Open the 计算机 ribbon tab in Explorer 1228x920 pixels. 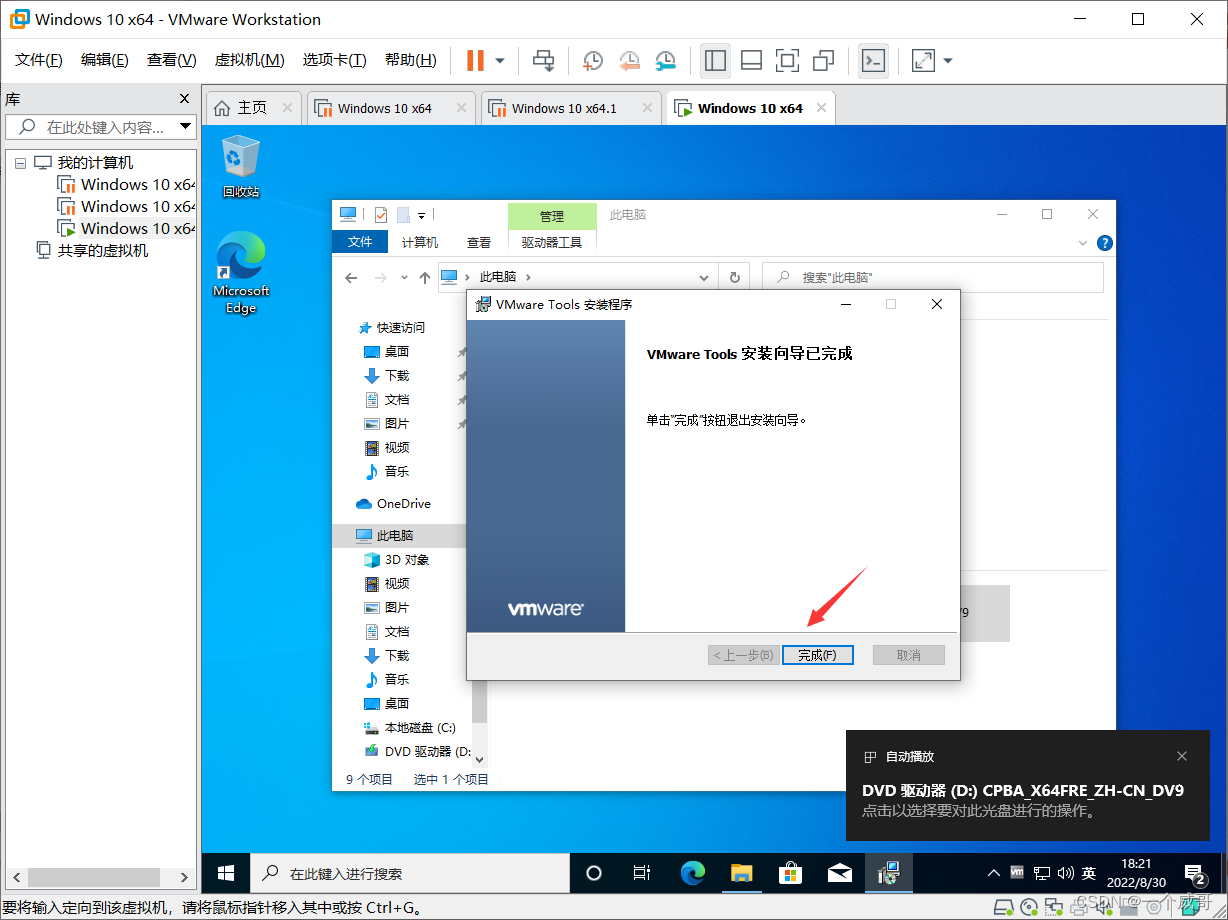419,242
